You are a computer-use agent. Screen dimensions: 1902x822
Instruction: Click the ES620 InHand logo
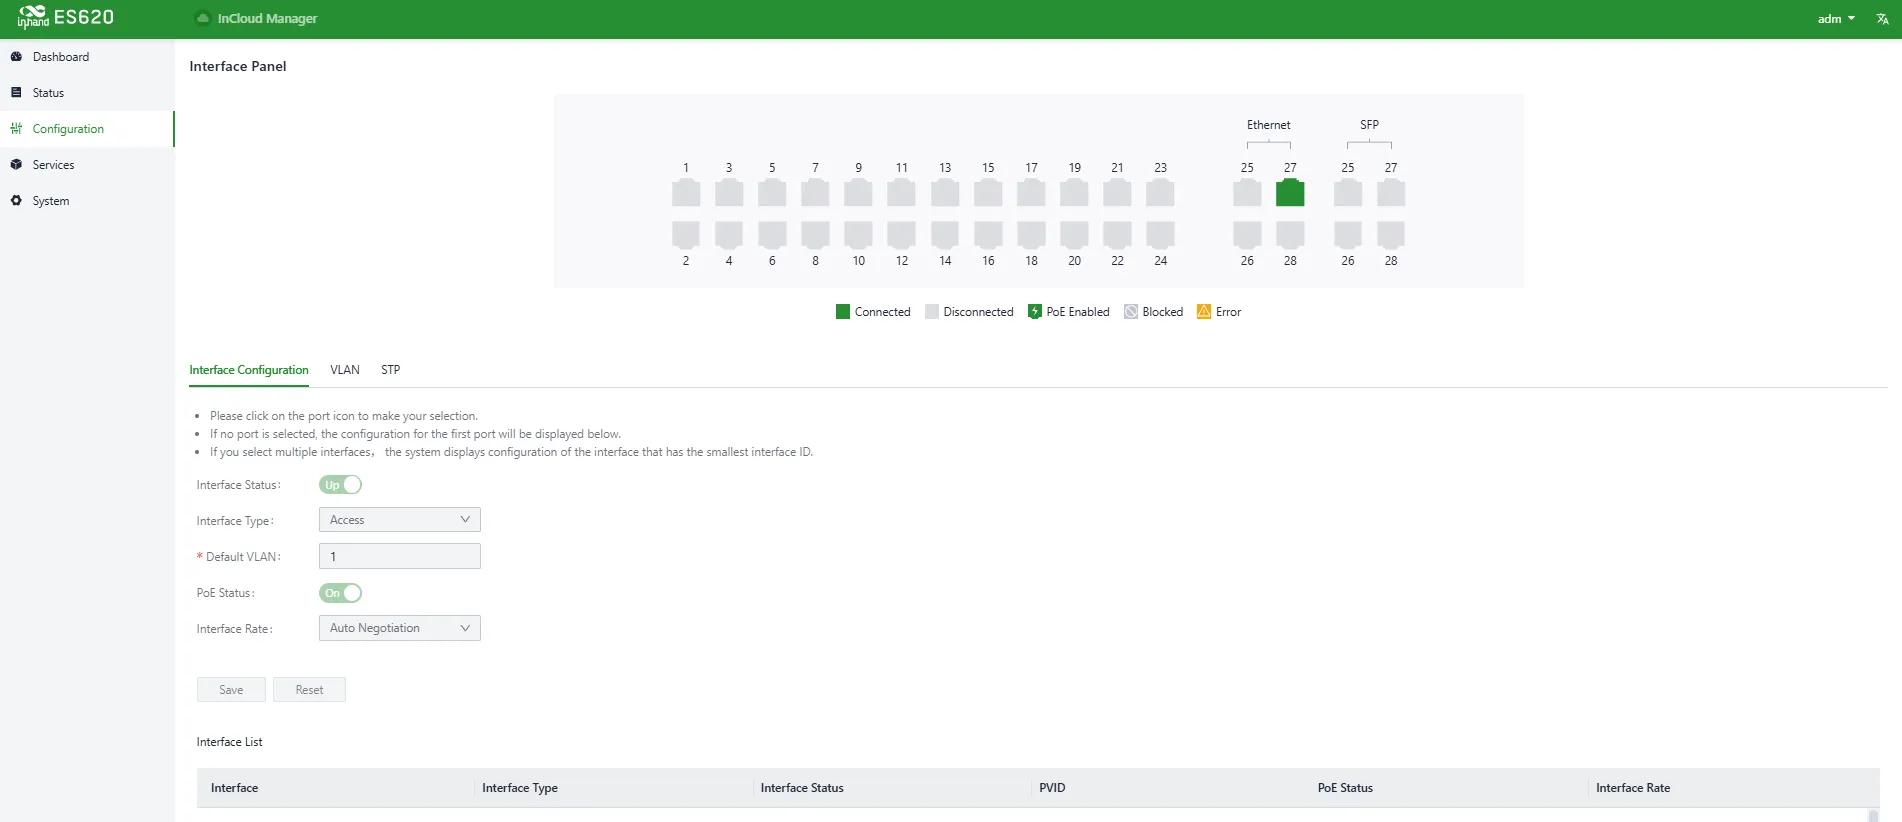(x=66, y=18)
